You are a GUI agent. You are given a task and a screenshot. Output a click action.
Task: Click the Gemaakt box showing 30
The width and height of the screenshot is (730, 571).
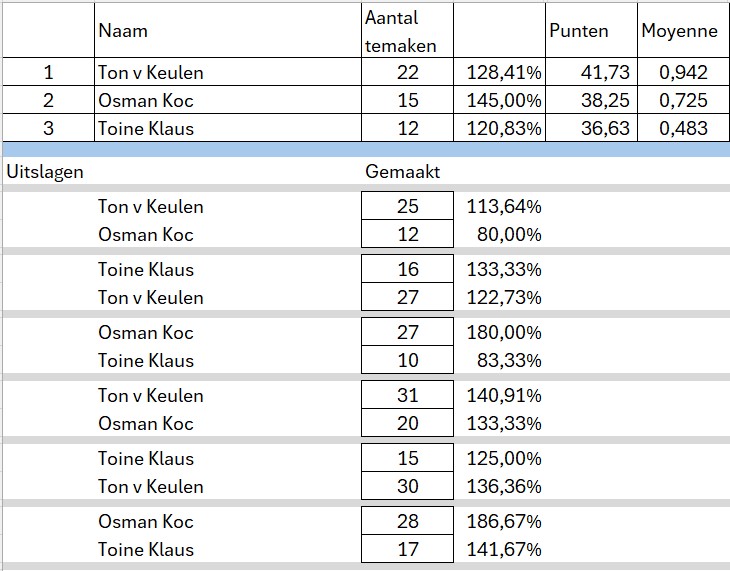point(407,486)
